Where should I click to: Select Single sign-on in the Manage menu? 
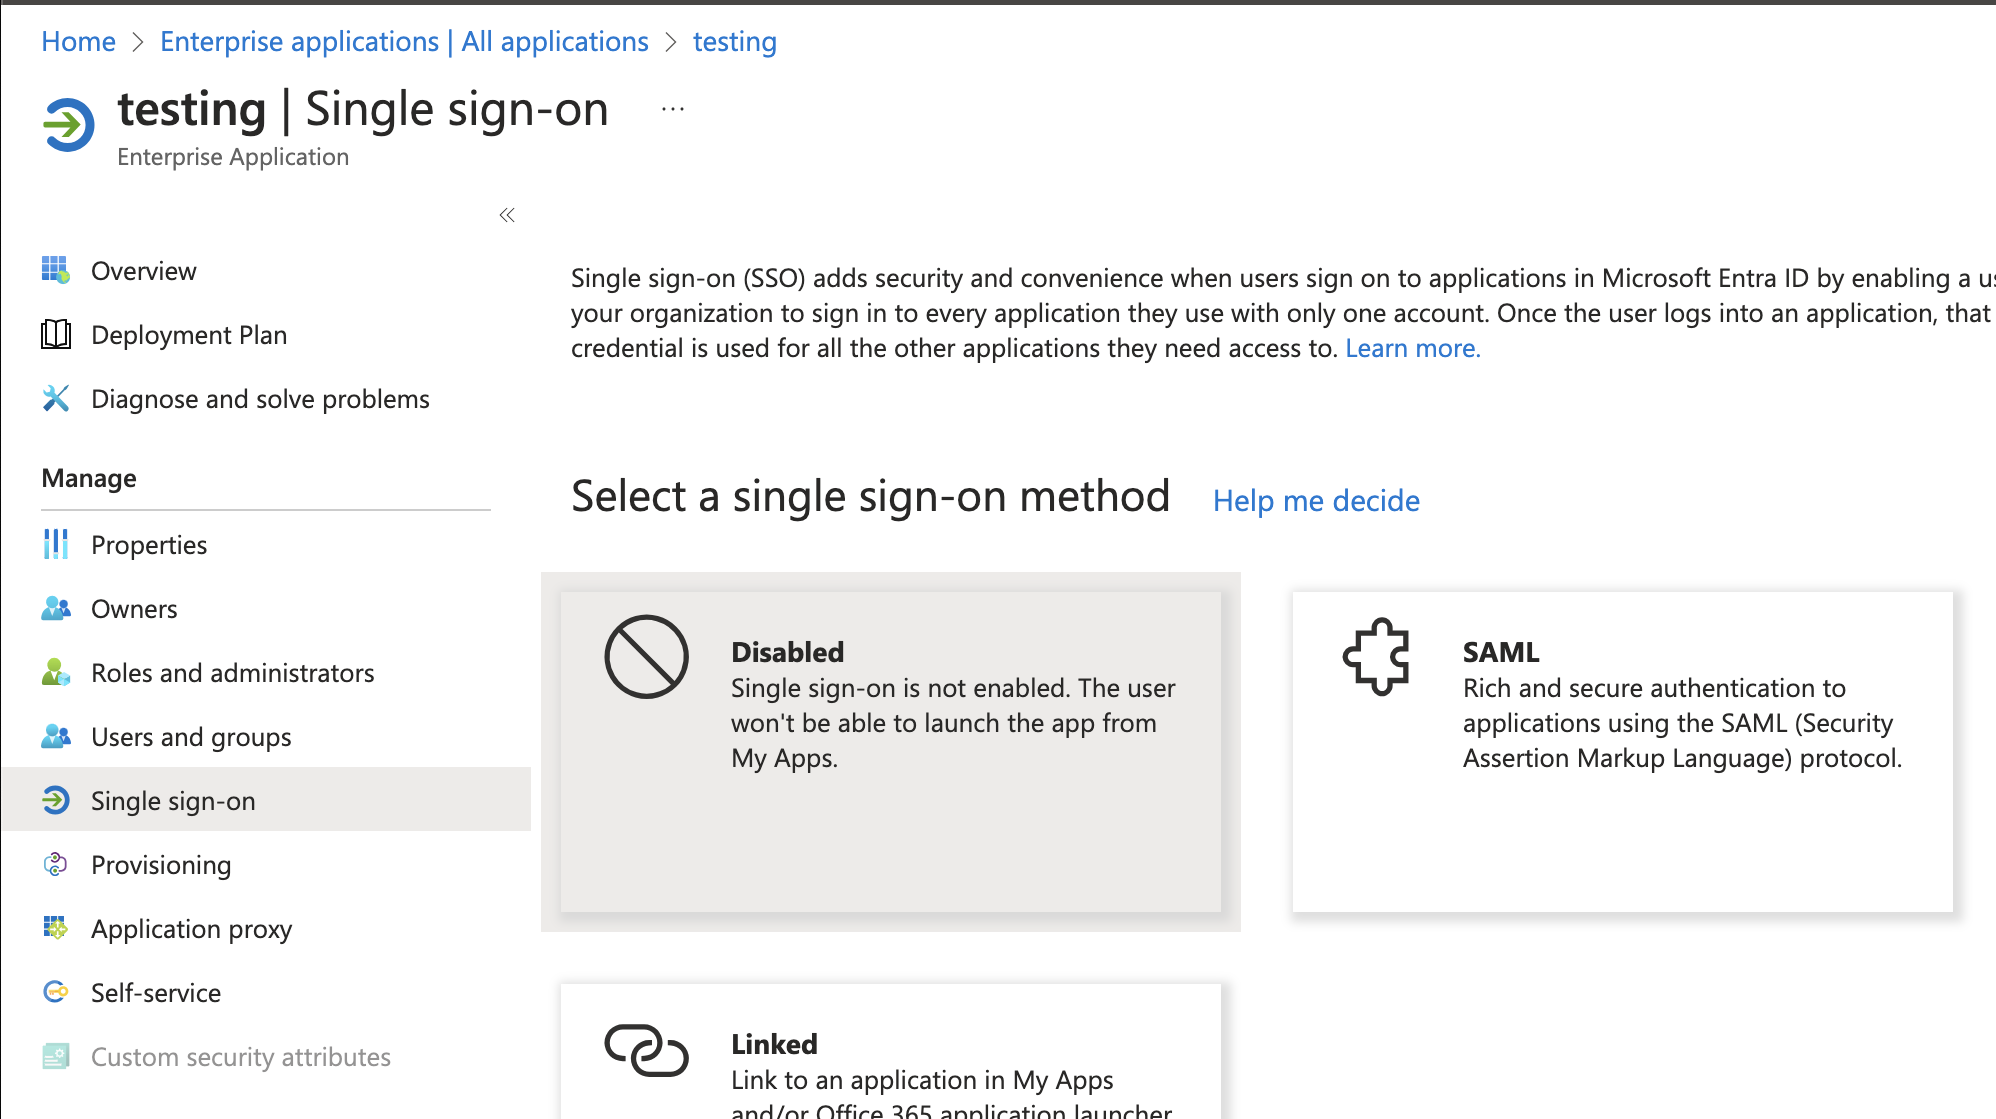click(172, 800)
